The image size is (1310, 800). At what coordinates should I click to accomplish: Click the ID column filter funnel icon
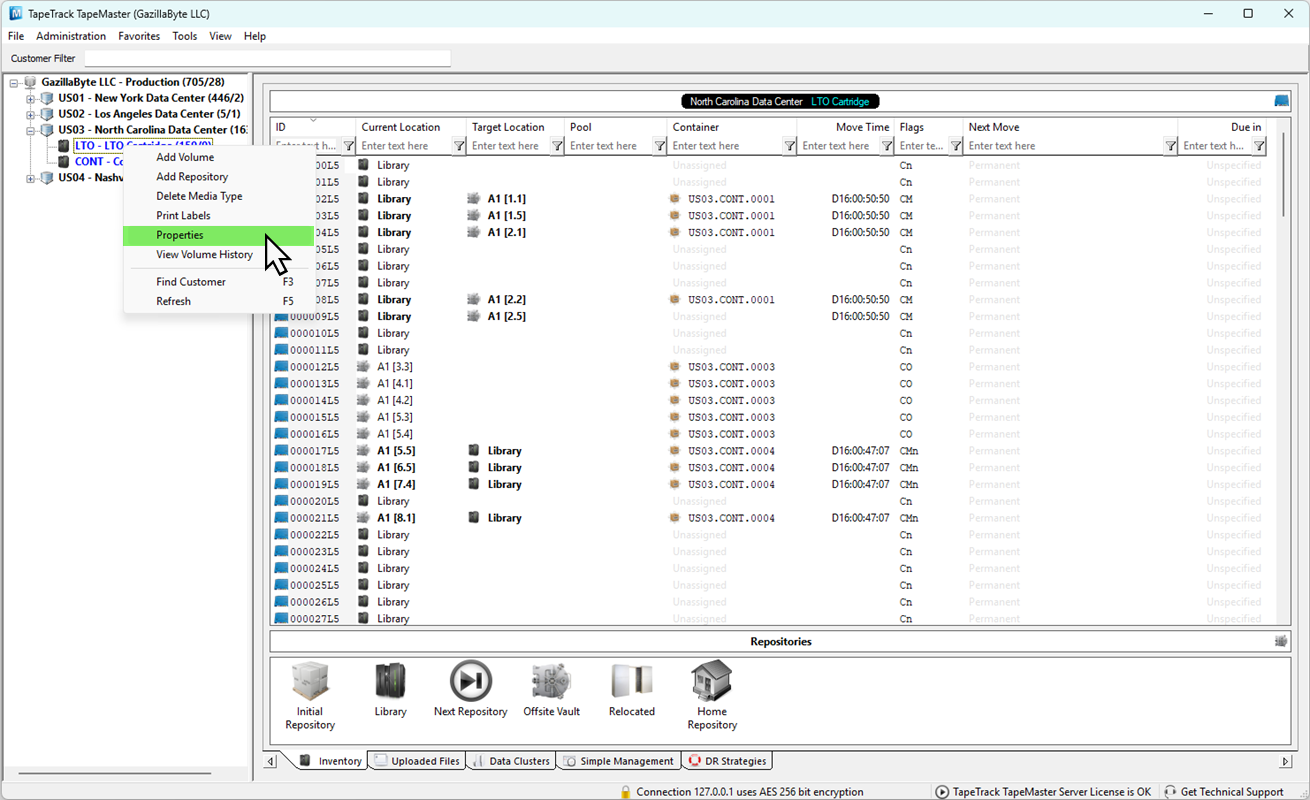[348, 146]
